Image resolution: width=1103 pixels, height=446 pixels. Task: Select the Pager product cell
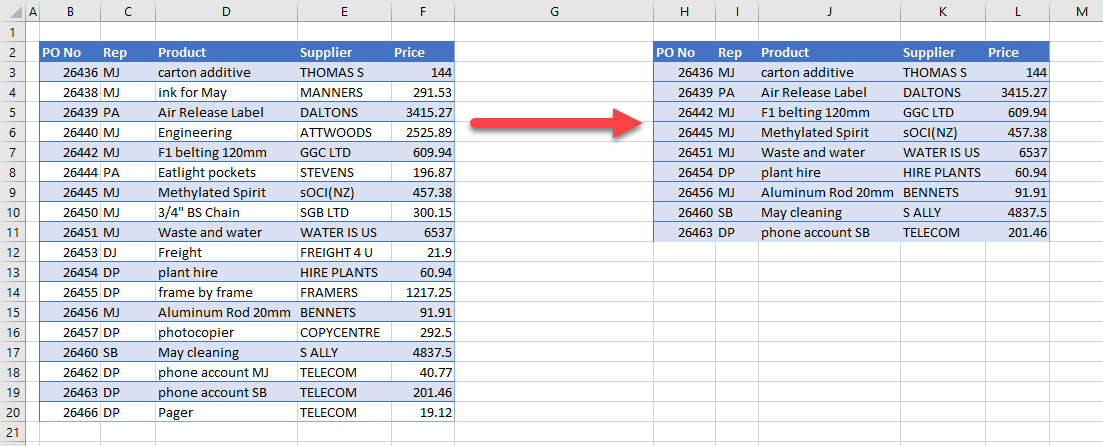click(x=225, y=412)
